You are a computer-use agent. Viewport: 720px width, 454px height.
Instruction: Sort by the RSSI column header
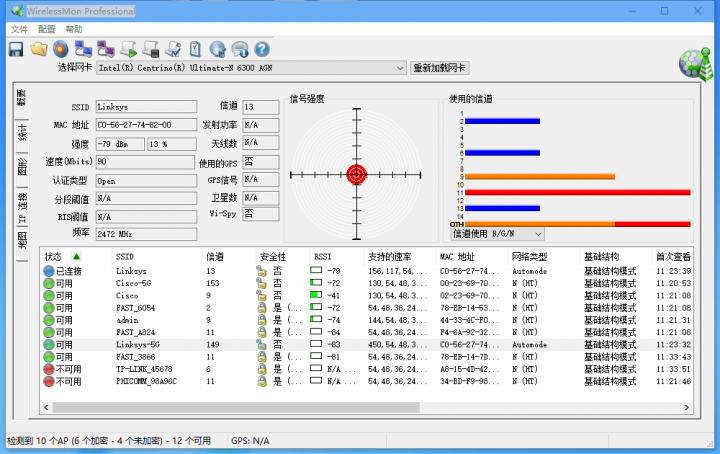coord(322,257)
